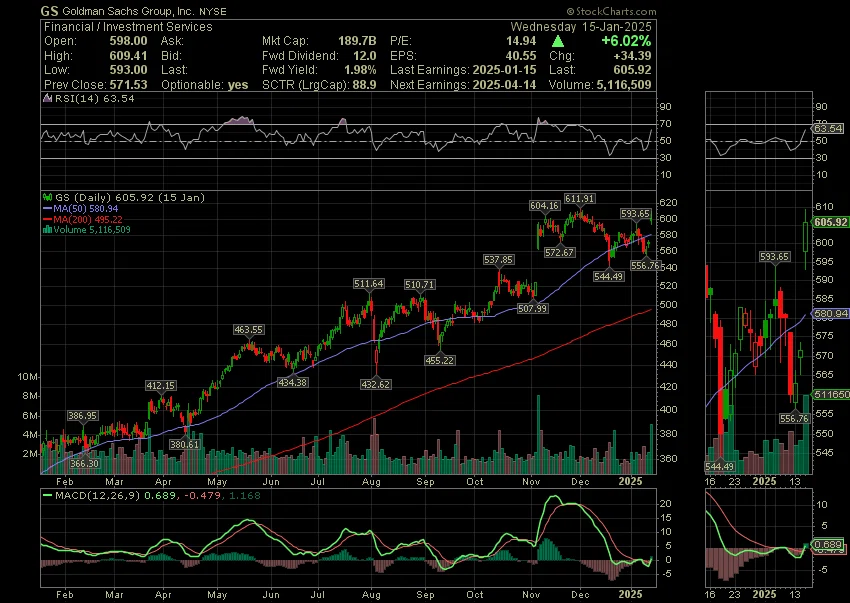Click the Goldman Sachs Group, Inc. company name
Image resolution: width=850 pixels, height=603 pixels.
128,11
